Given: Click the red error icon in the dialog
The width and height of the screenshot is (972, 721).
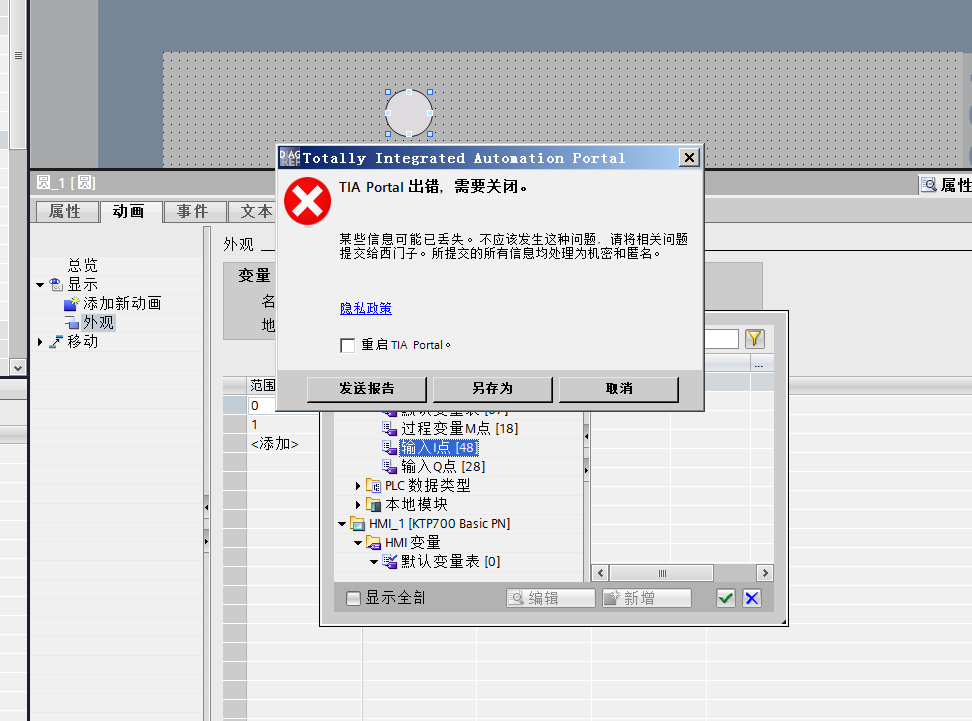Looking at the screenshot, I should [x=307, y=201].
